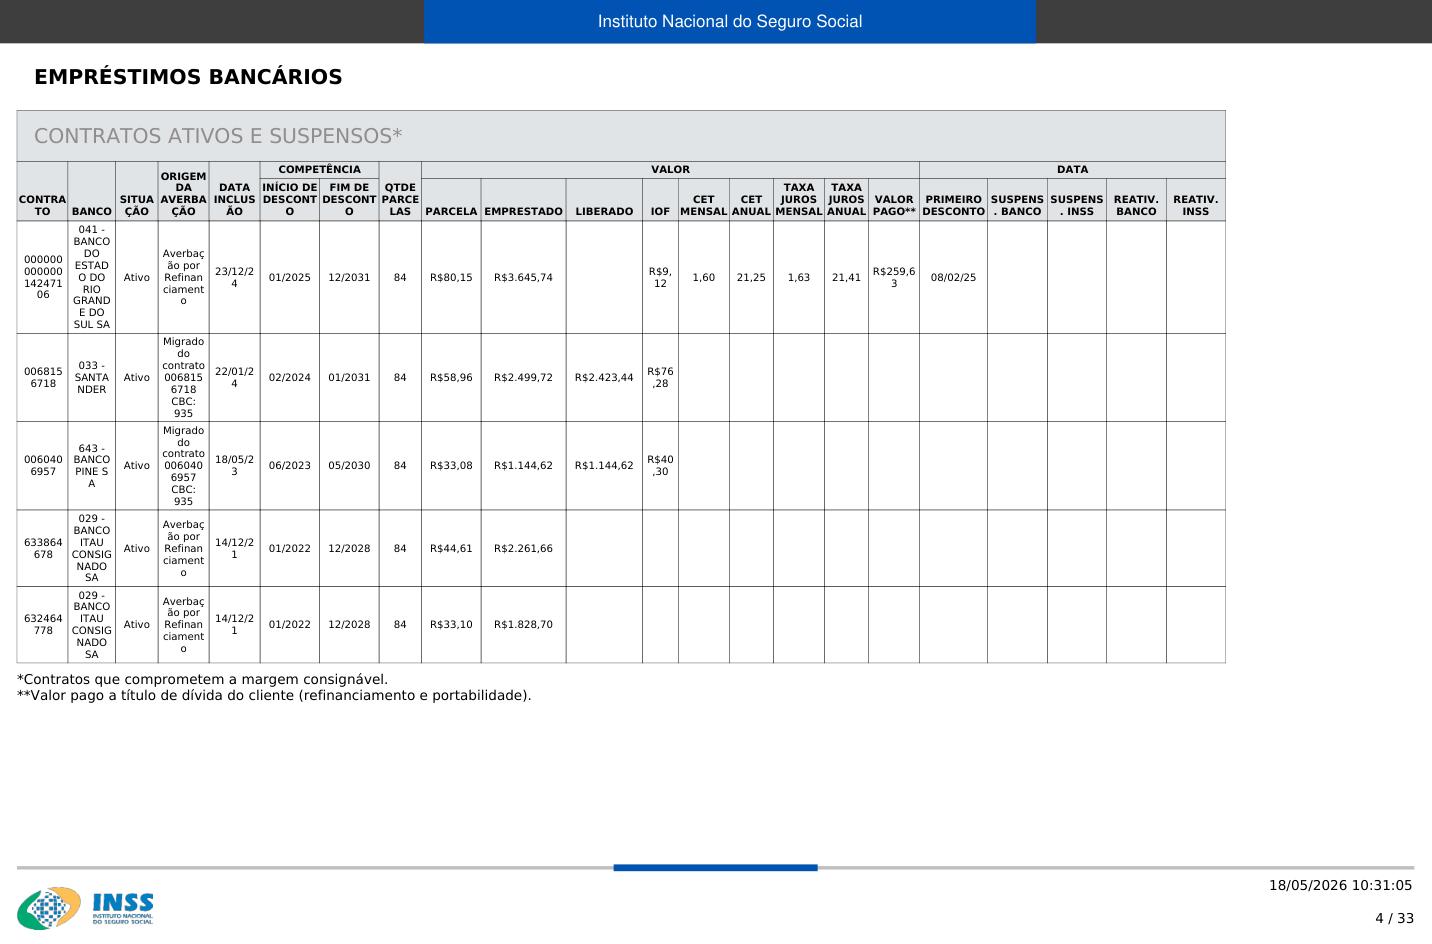1432x944 pixels.
Task: Select installment value R$44,61
Action: tap(451, 548)
